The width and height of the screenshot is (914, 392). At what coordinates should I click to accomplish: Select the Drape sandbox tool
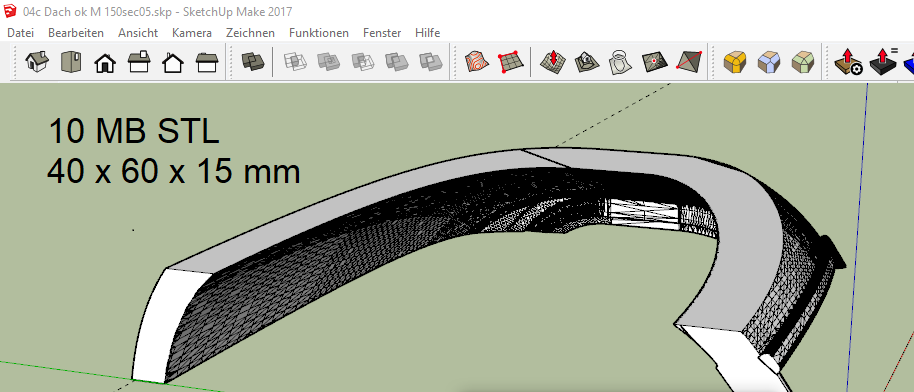pos(620,61)
